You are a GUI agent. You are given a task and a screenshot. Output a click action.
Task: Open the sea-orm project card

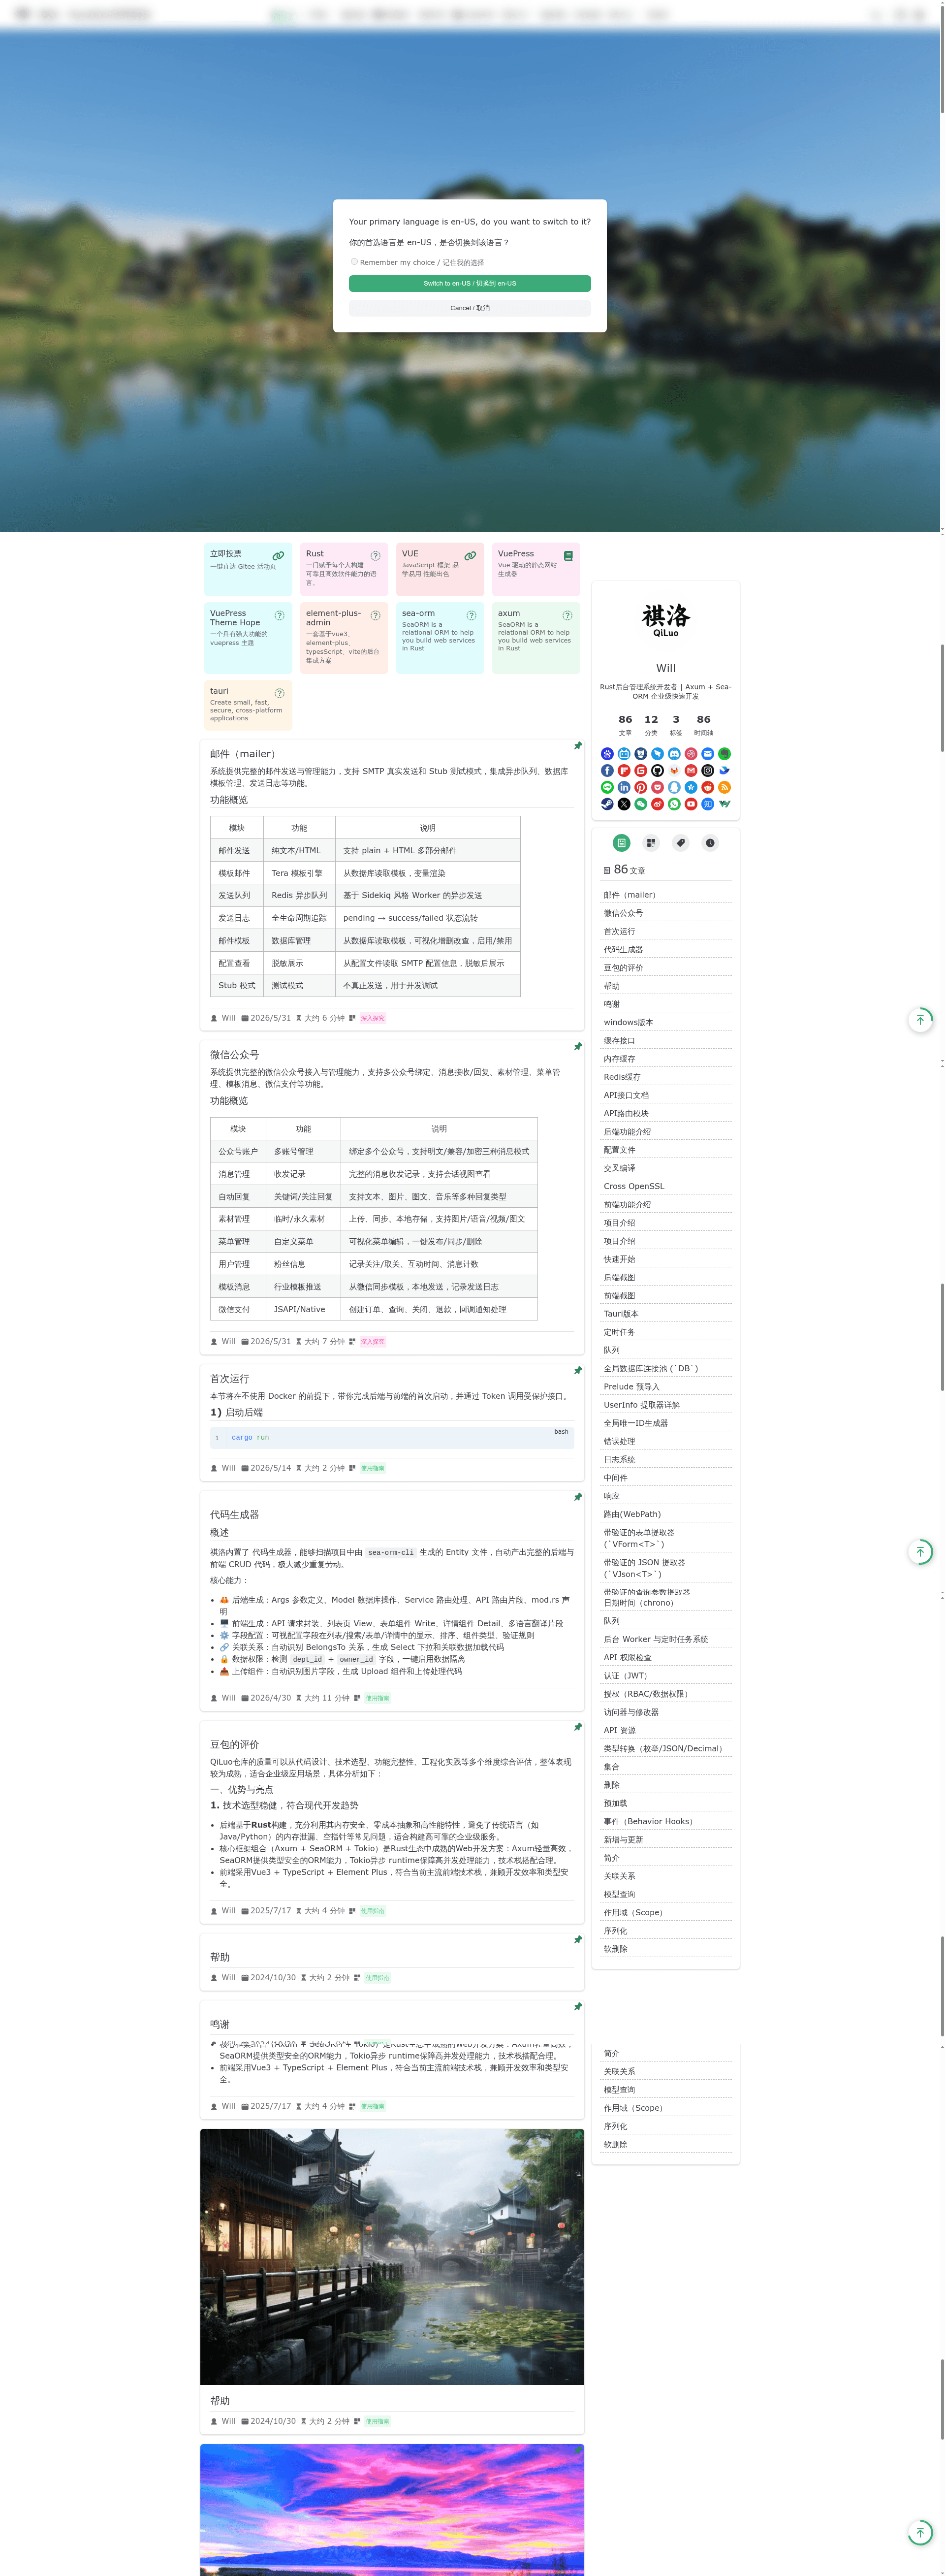click(x=440, y=638)
